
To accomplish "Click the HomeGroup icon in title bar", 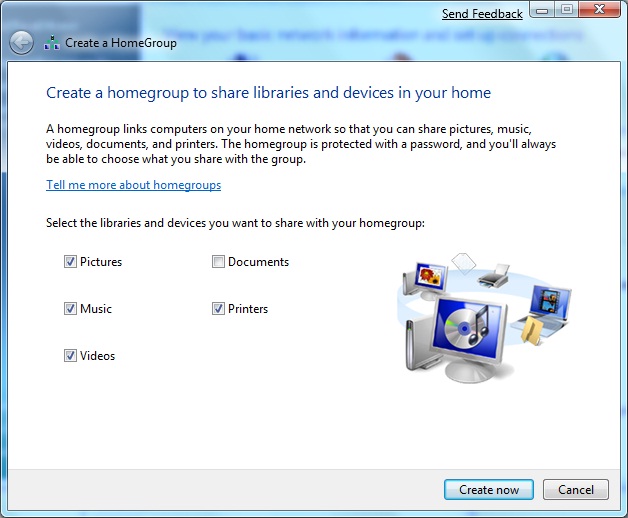I will click(52, 42).
